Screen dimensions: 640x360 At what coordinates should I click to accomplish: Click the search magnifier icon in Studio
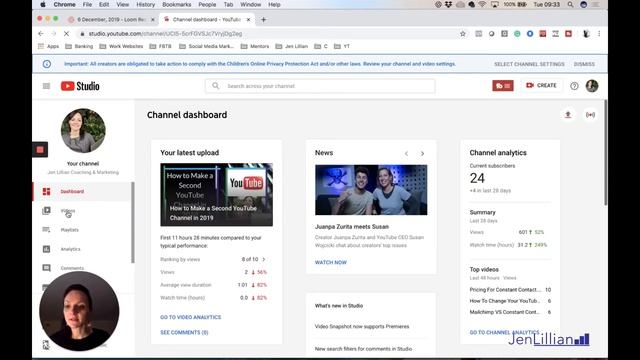click(216, 86)
